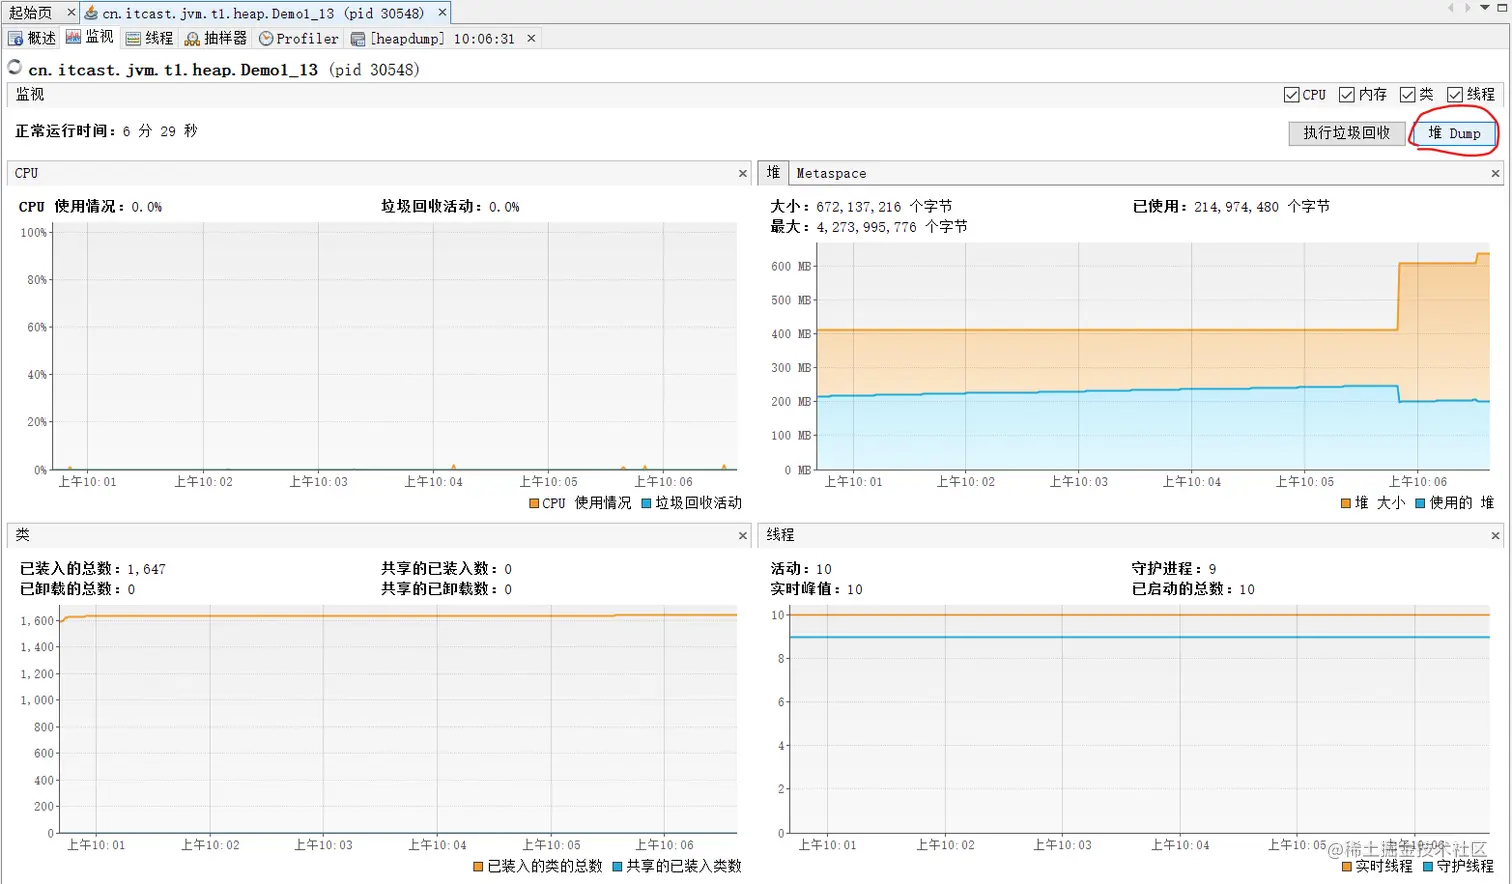
Task: Uncheck the CPU checkbox
Action: pos(1291,95)
